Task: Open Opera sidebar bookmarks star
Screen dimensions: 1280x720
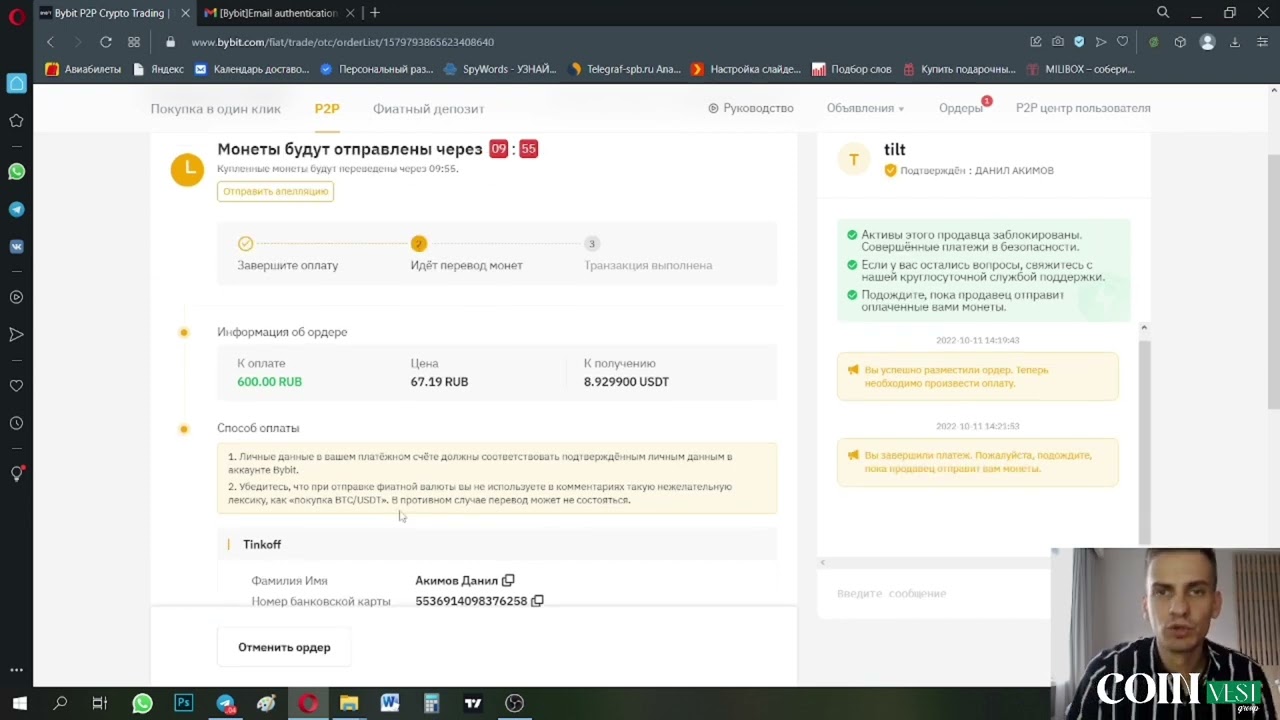Action: click(16, 121)
